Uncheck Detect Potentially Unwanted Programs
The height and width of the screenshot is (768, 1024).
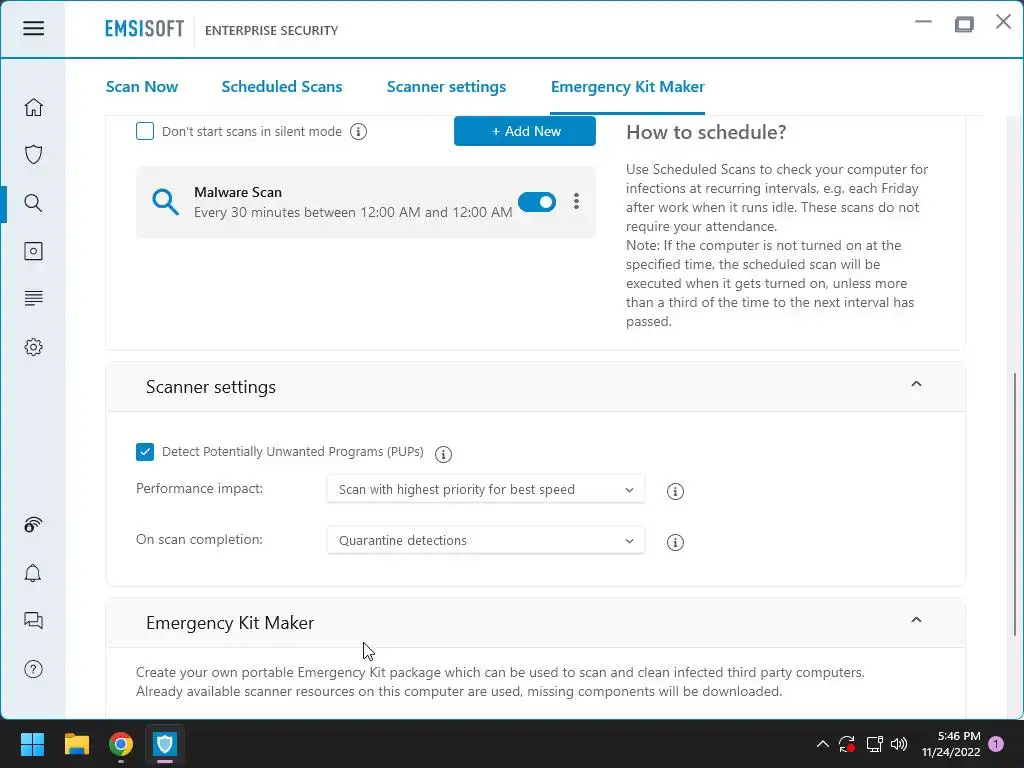(x=145, y=452)
